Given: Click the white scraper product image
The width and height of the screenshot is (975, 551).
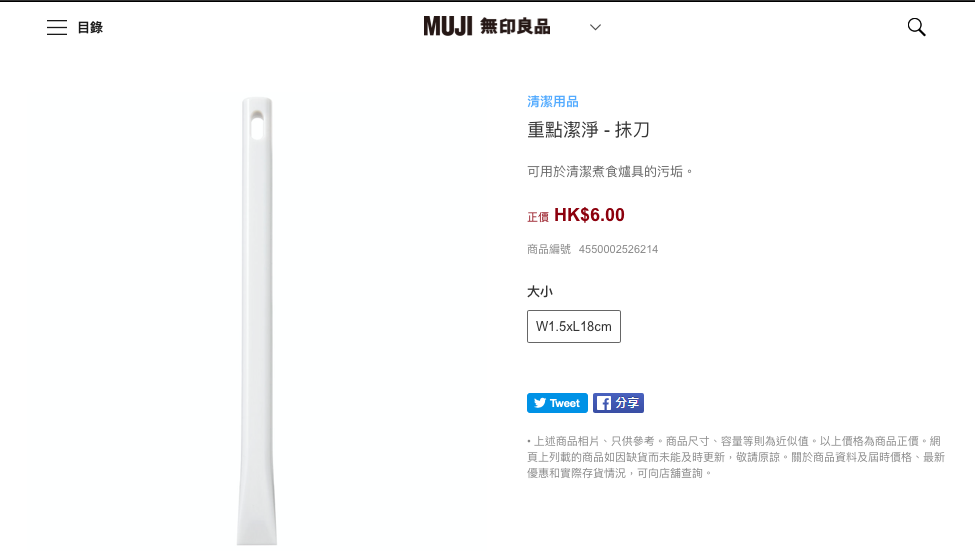Looking at the screenshot, I should [257, 321].
